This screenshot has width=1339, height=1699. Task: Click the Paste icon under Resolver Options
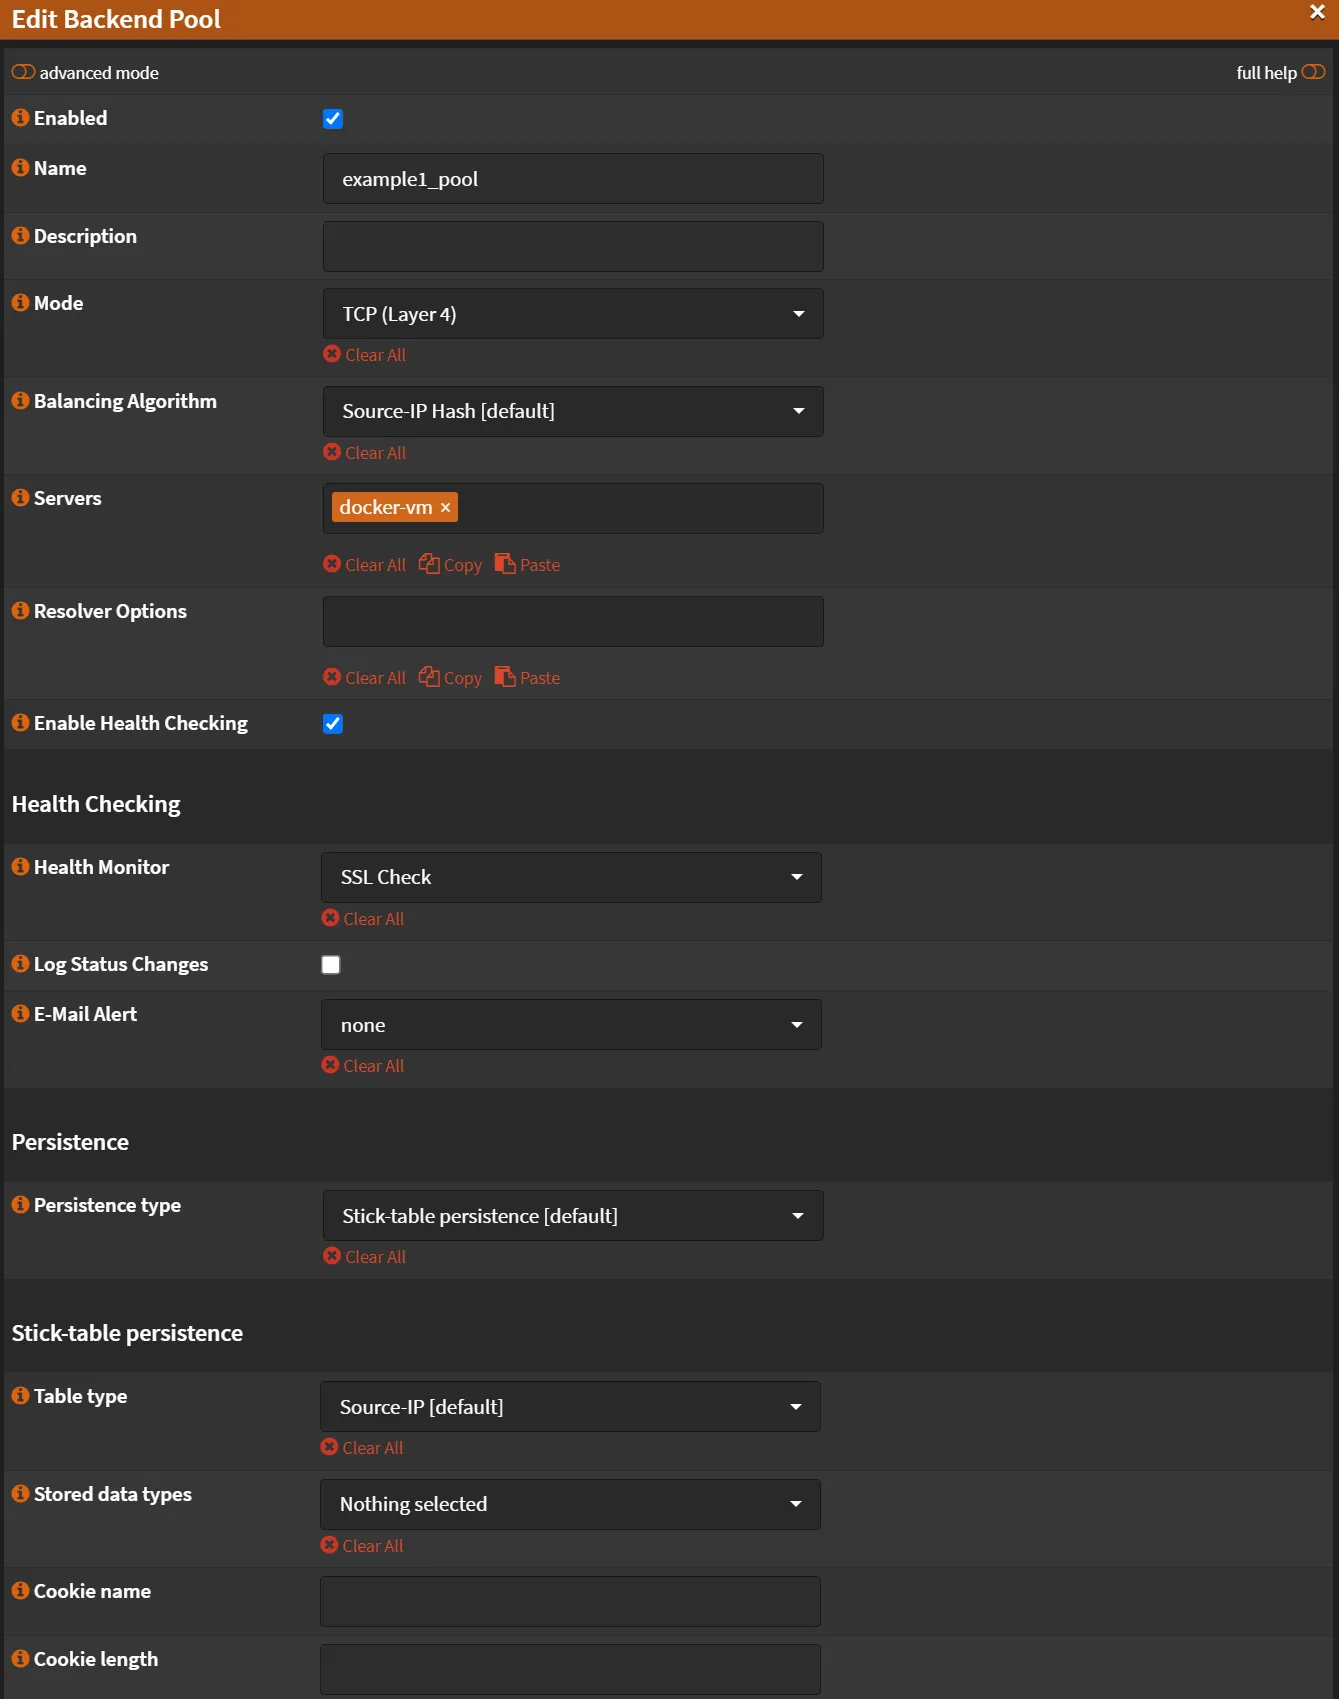point(506,677)
